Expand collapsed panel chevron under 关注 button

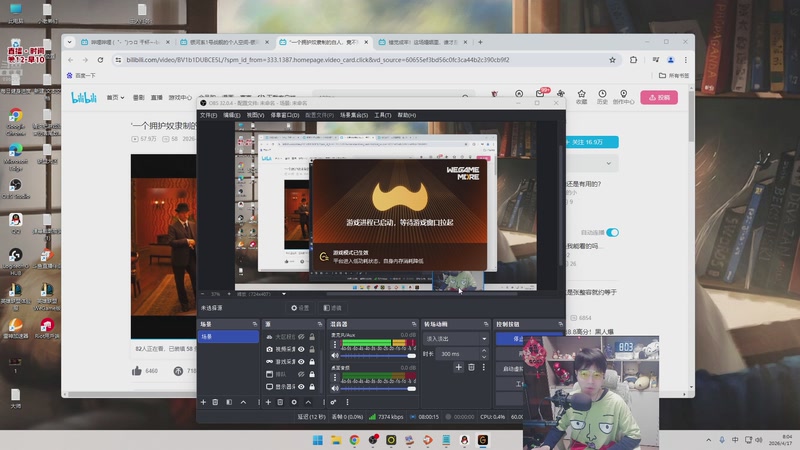608,164
